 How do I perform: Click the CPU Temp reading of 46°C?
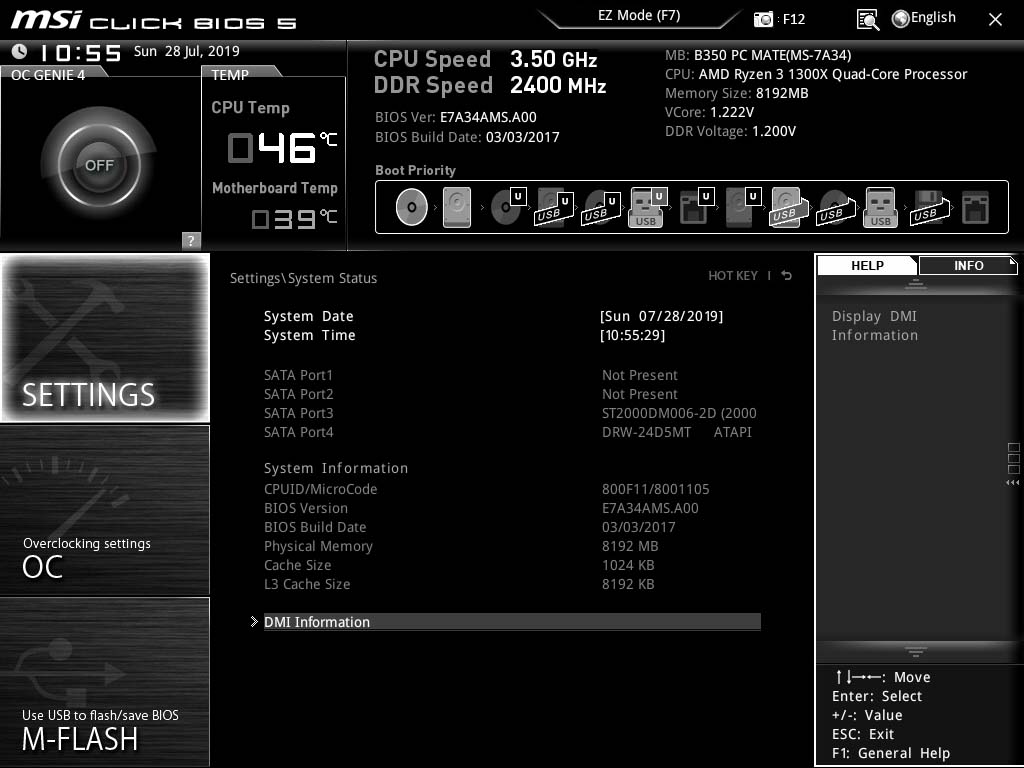pyautogui.click(x=282, y=147)
